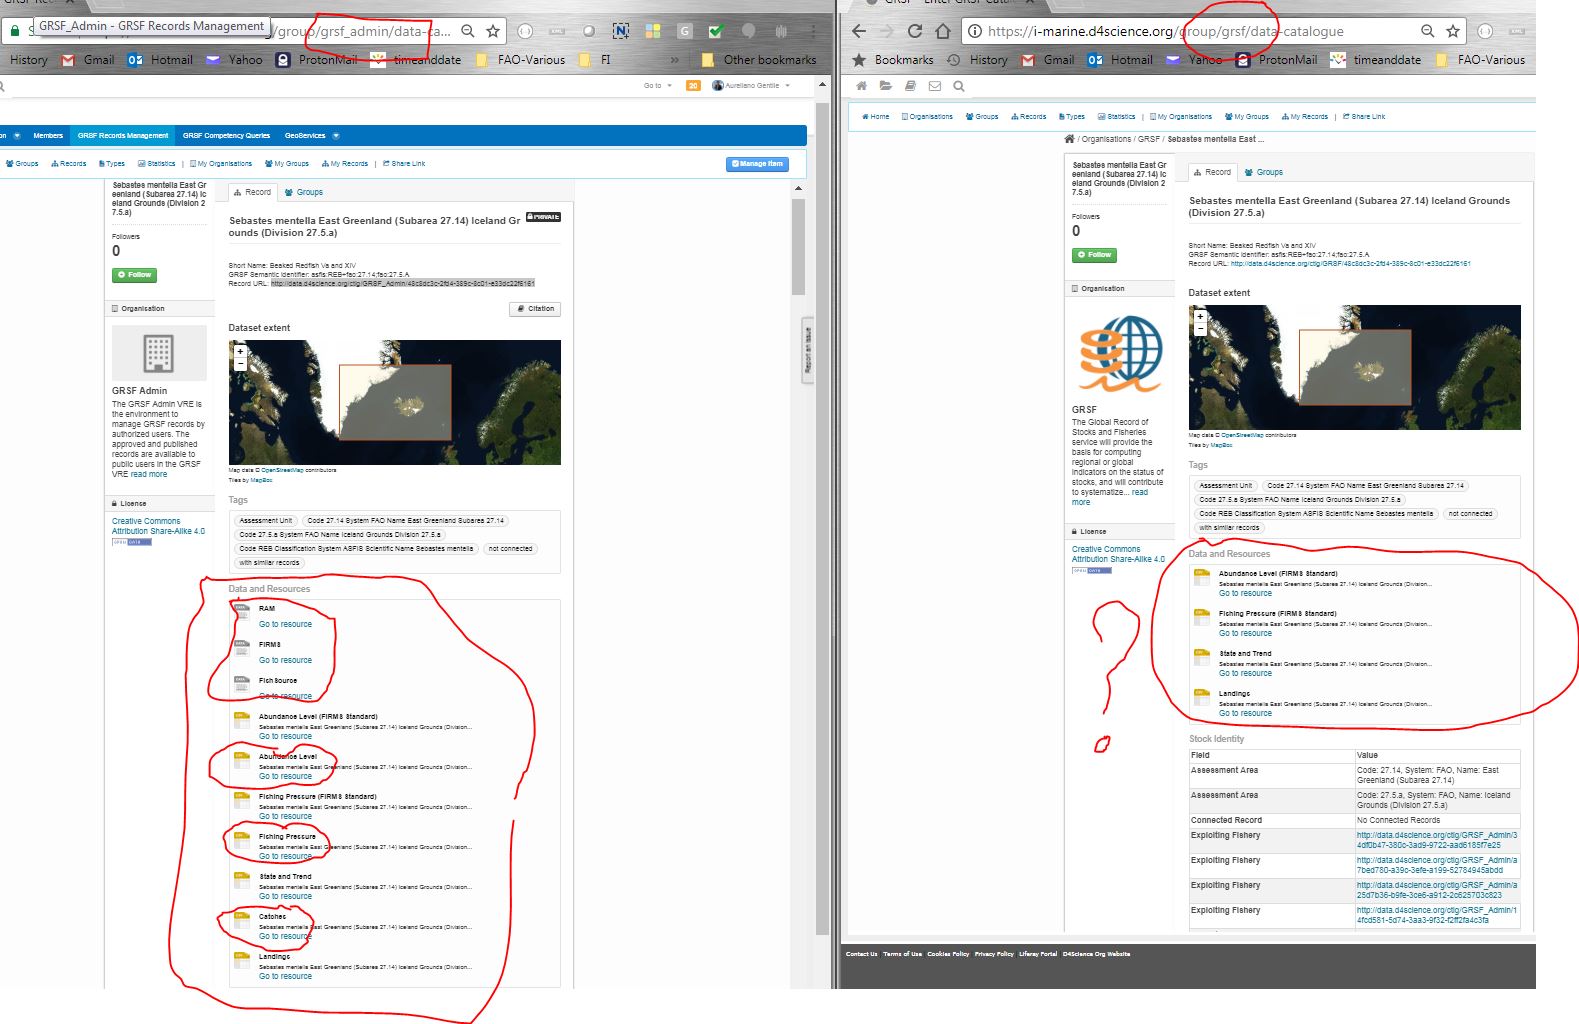Viewport: 1579px width, 1024px height.
Task: Click the RAM resource file icon
Action: click(x=241, y=610)
